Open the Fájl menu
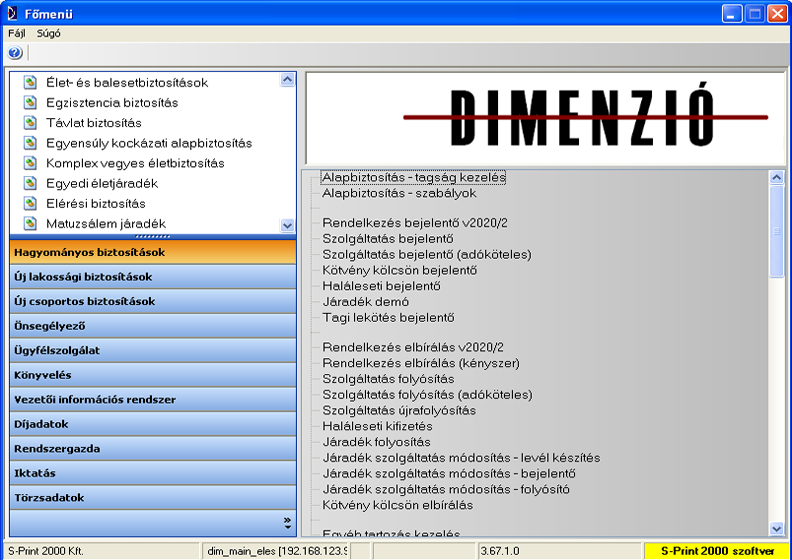Screen dimensions: 792x560 coord(16,33)
